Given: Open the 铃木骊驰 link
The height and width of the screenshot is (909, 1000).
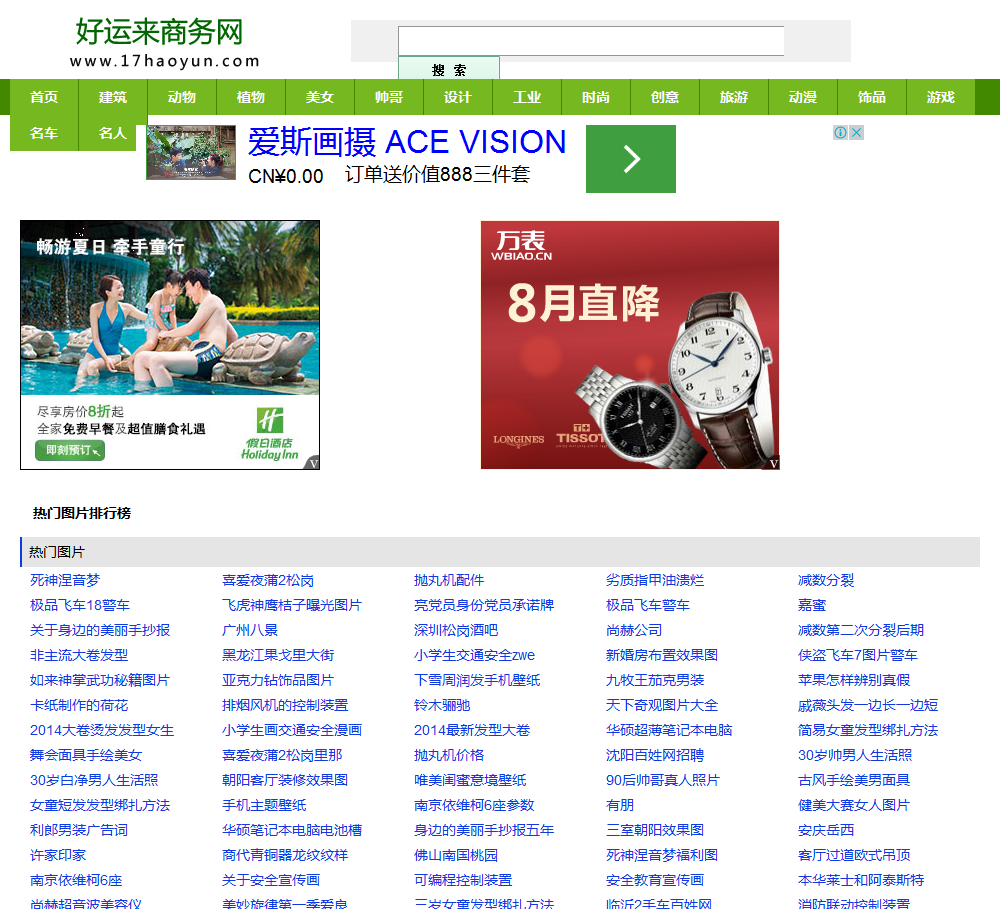Looking at the screenshot, I should [442, 706].
